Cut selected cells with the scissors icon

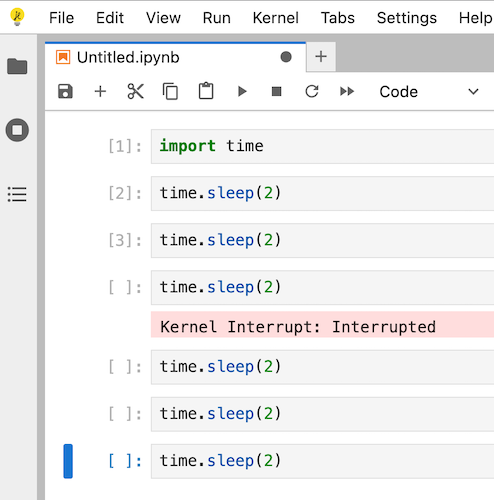(x=136, y=91)
